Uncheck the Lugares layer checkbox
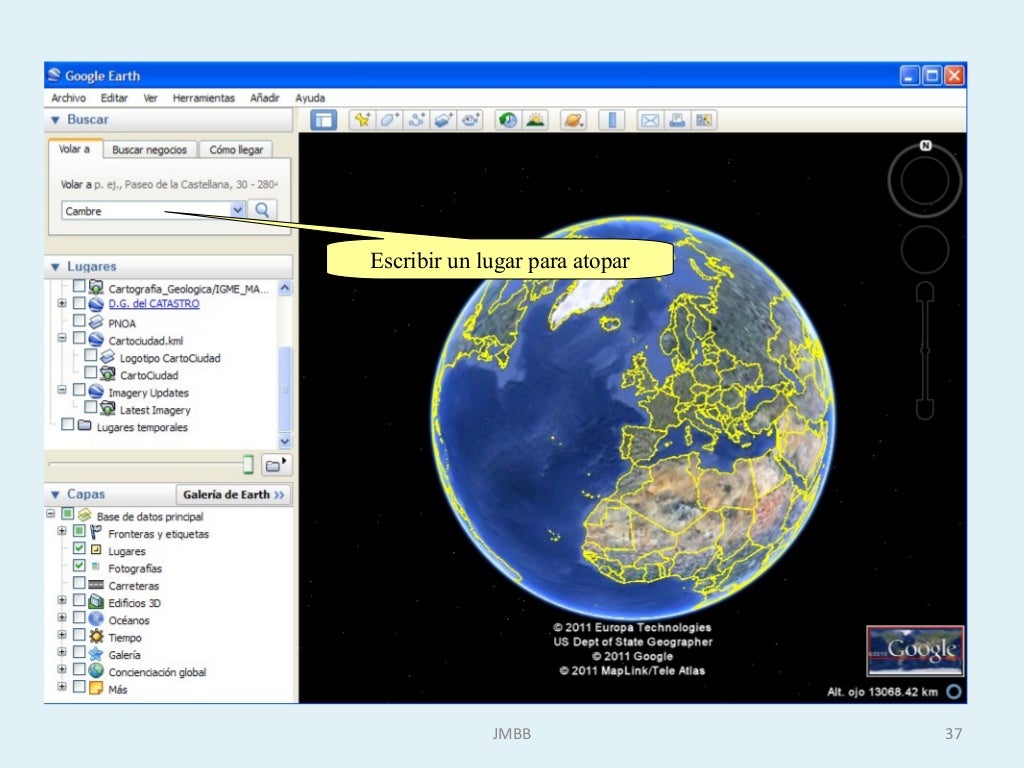This screenshot has height=768, width=1024. point(79,548)
